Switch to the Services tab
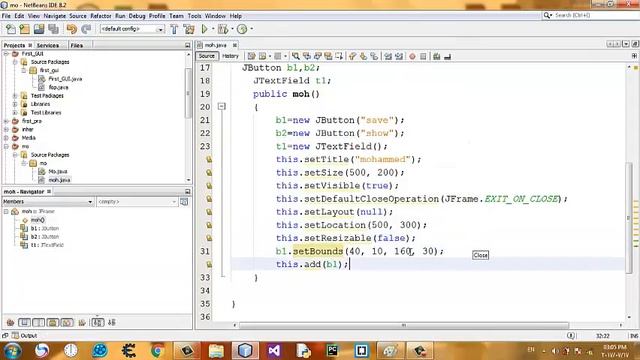The height and width of the screenshot is (360, 640). 48,45
